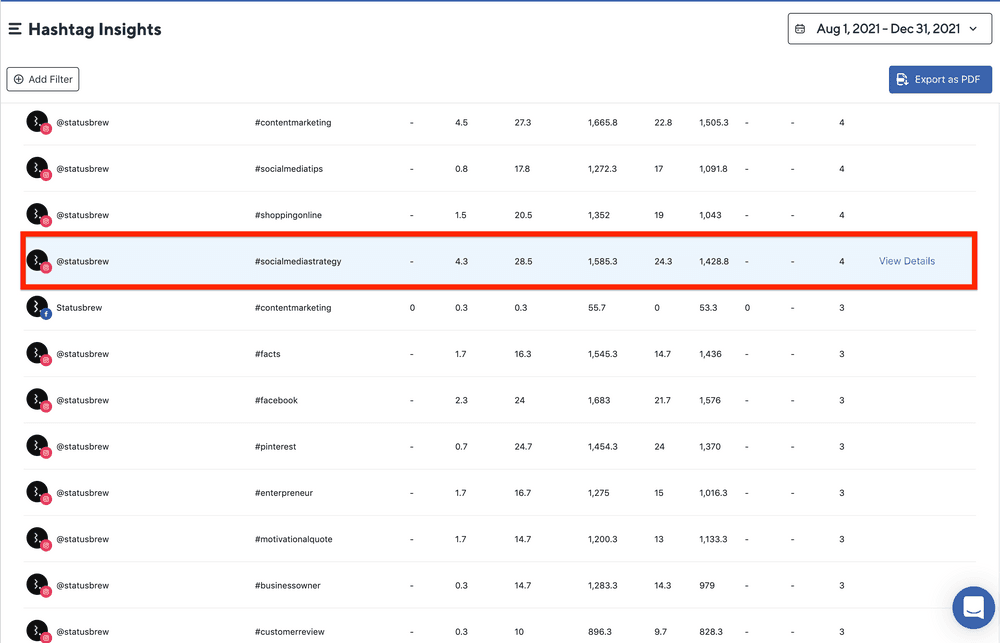Screen dimensions: 1000x643
Task: Click the PDF export icon
Action: point(902,80)
